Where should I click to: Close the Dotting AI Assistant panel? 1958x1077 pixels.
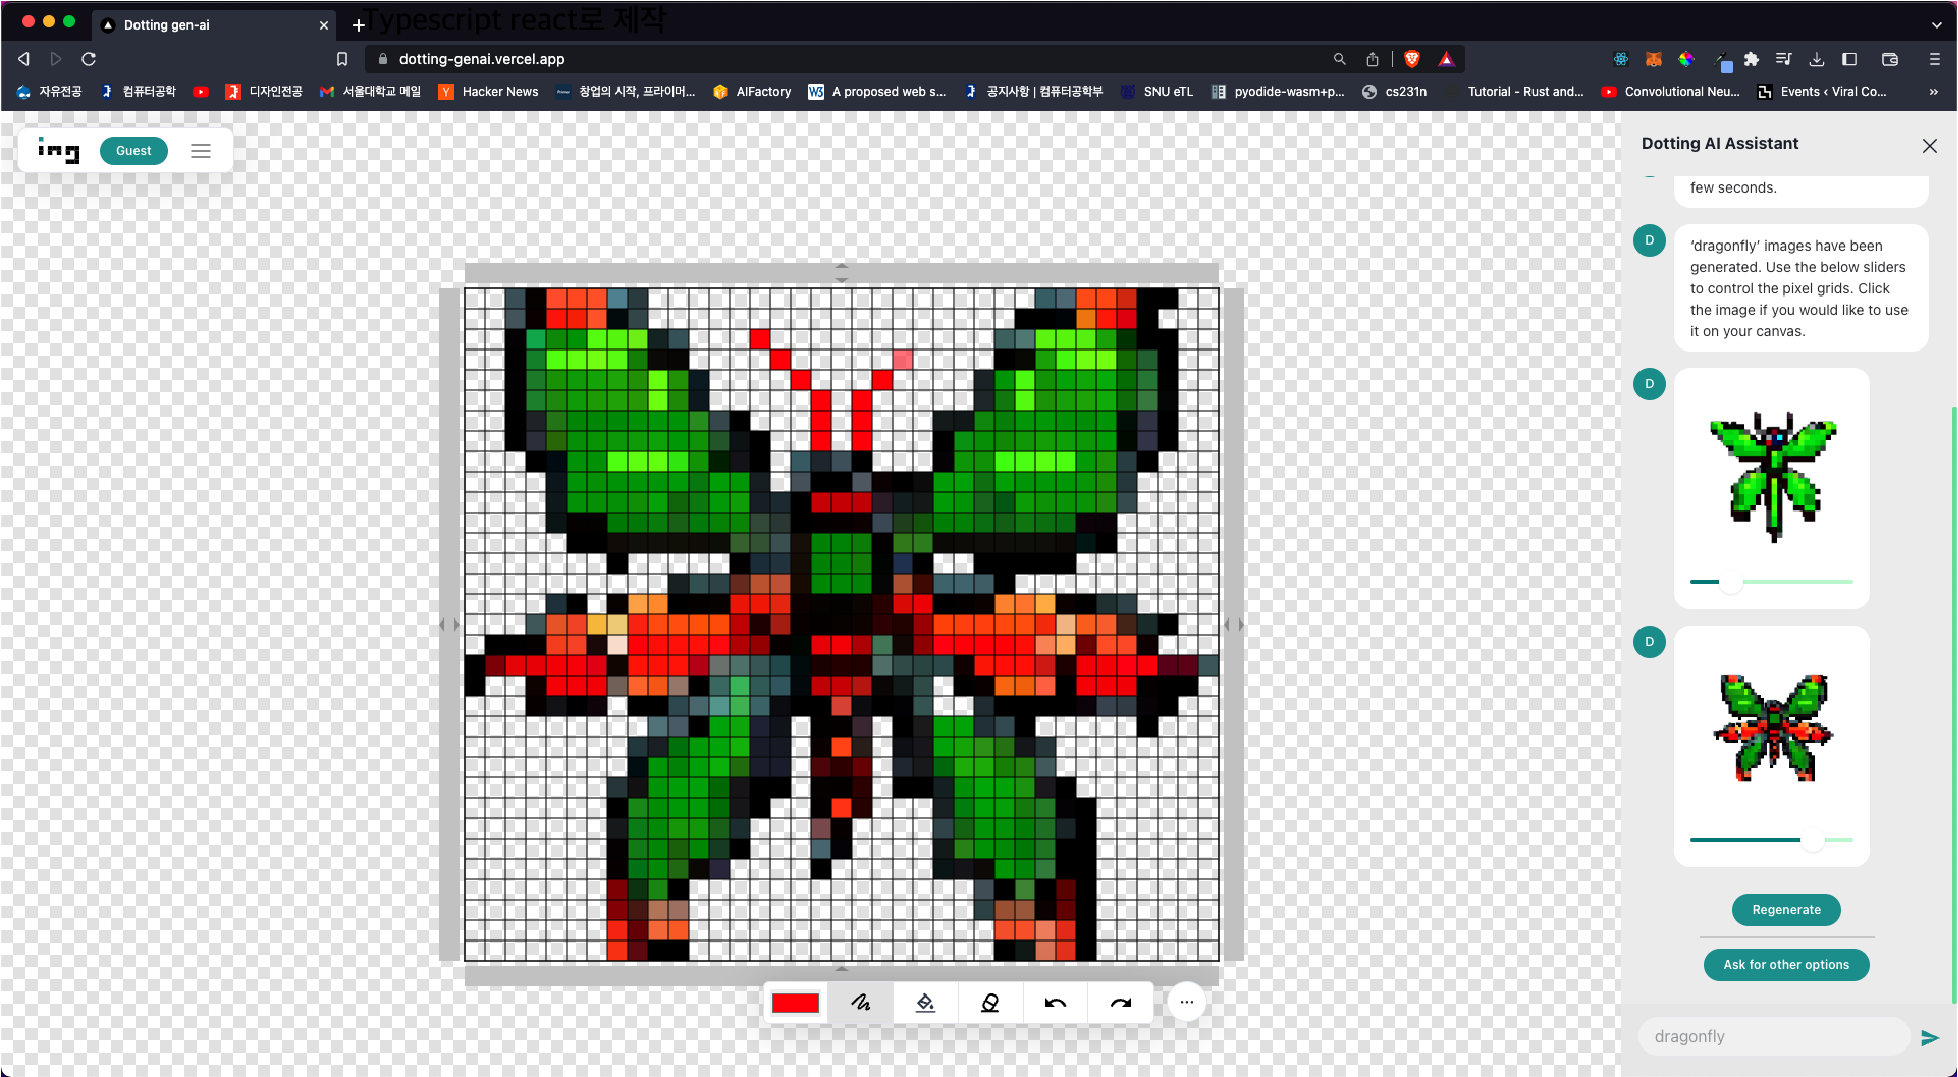[x=1929, y=146]
